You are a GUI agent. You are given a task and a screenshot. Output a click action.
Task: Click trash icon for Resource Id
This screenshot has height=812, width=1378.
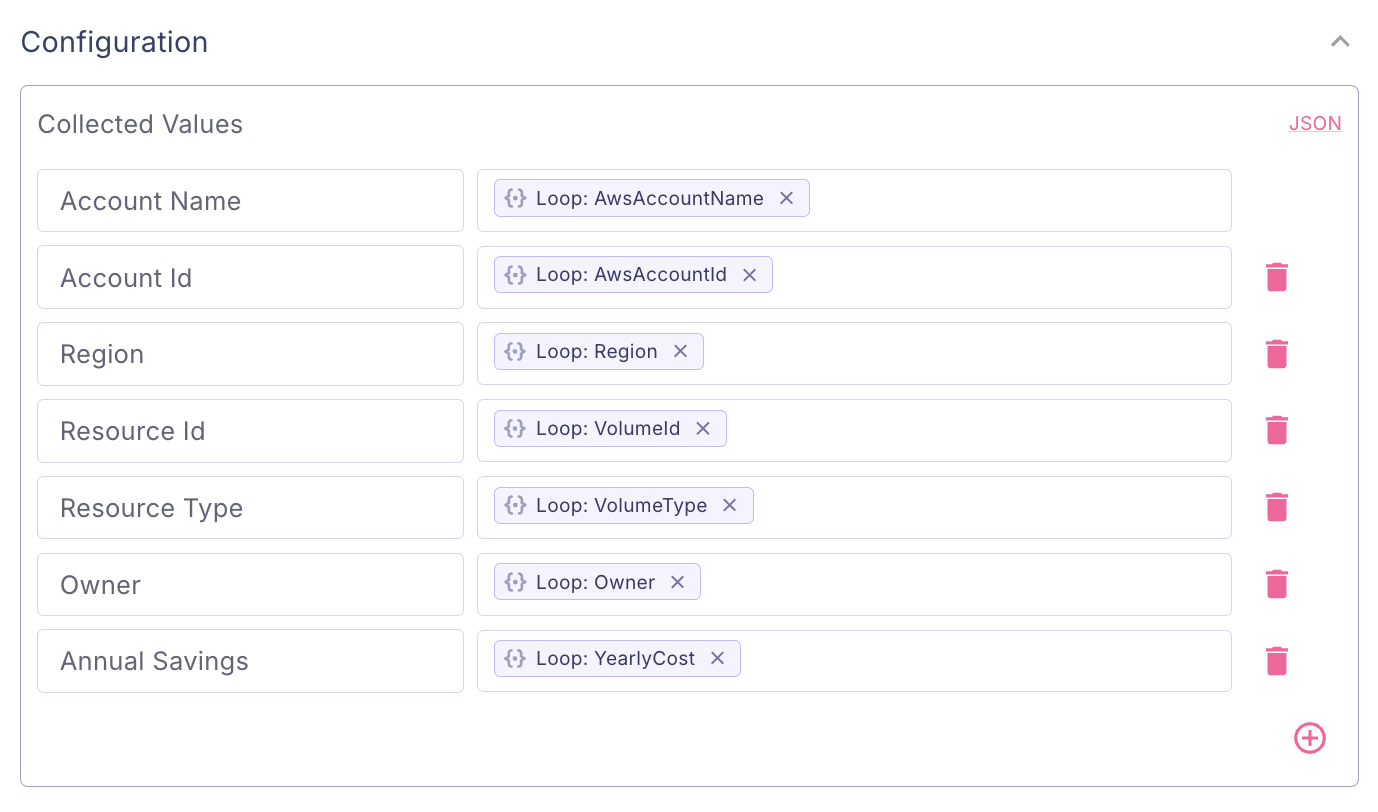1276,430
